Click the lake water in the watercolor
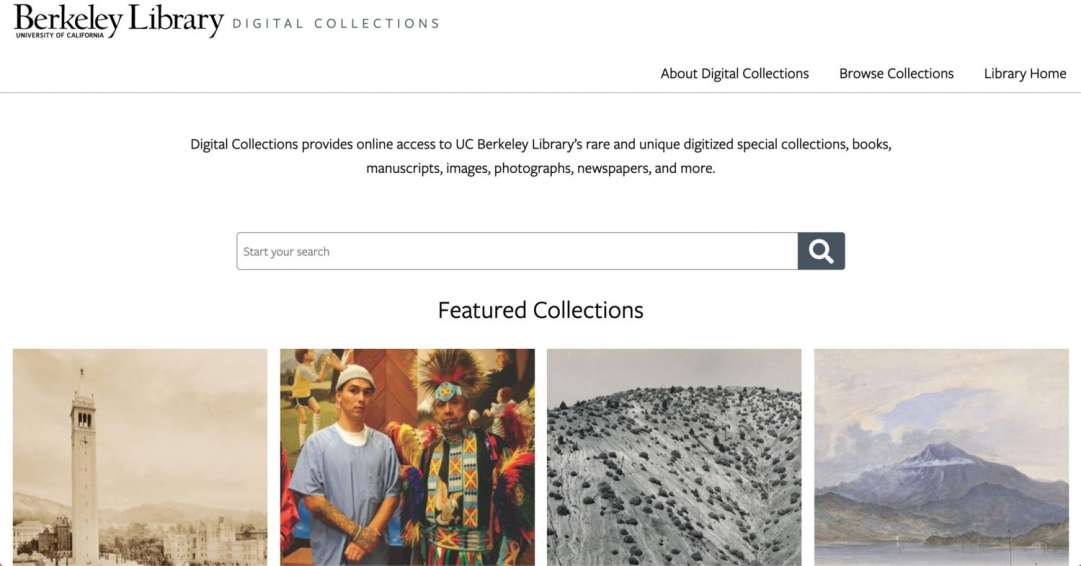1081x566 pixels. [x=941, y=553]
